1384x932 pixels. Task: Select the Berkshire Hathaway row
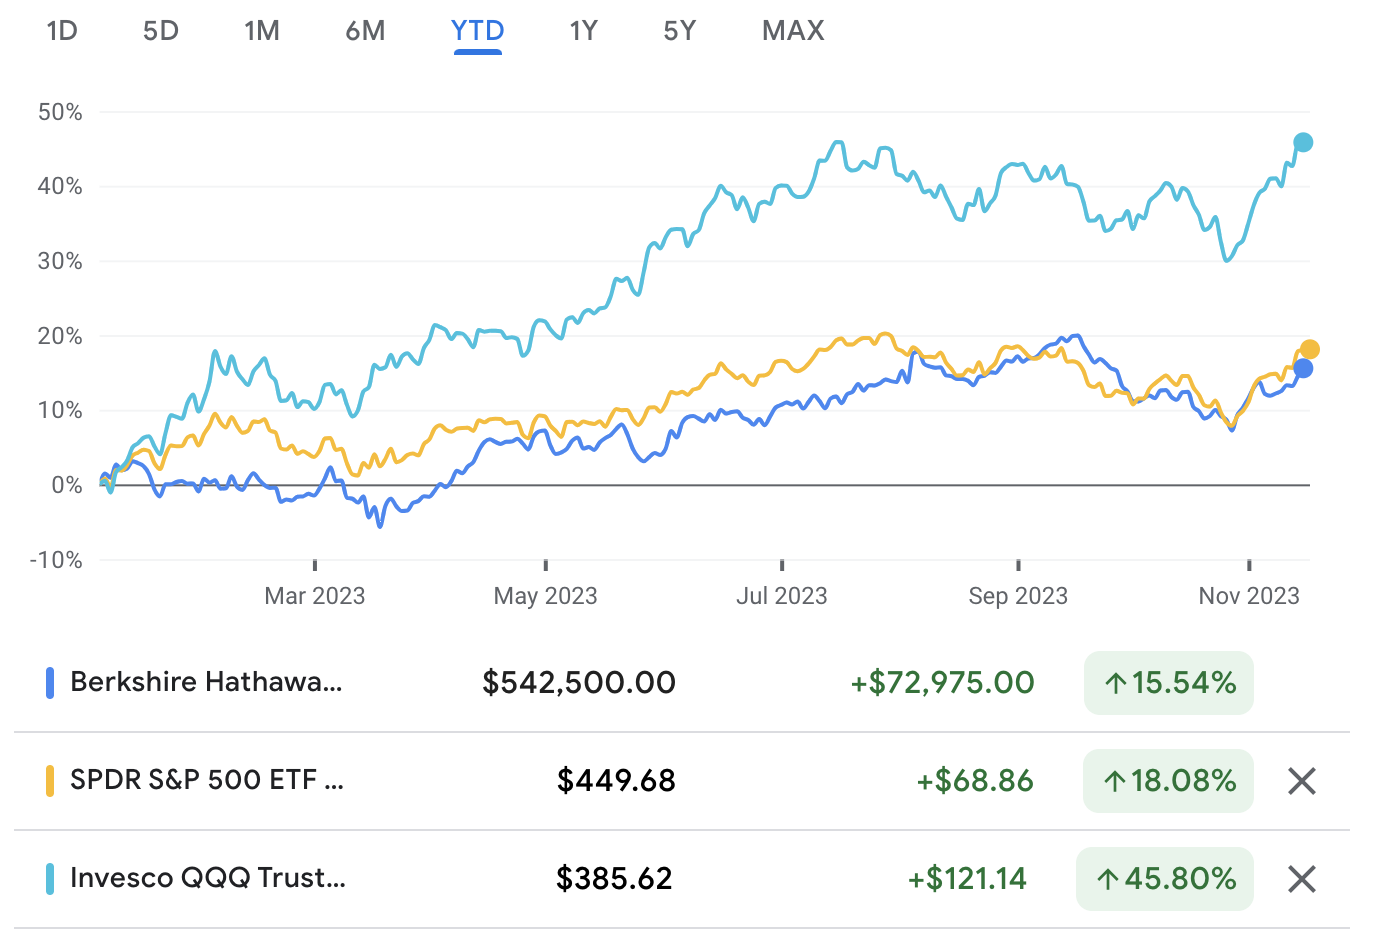(205, 682)
